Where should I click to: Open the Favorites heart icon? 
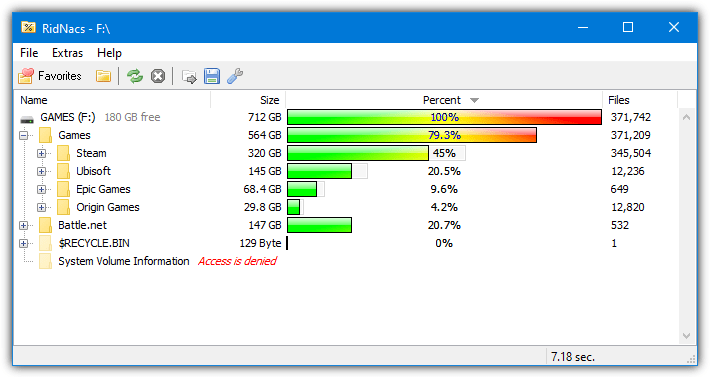(26, 76)
